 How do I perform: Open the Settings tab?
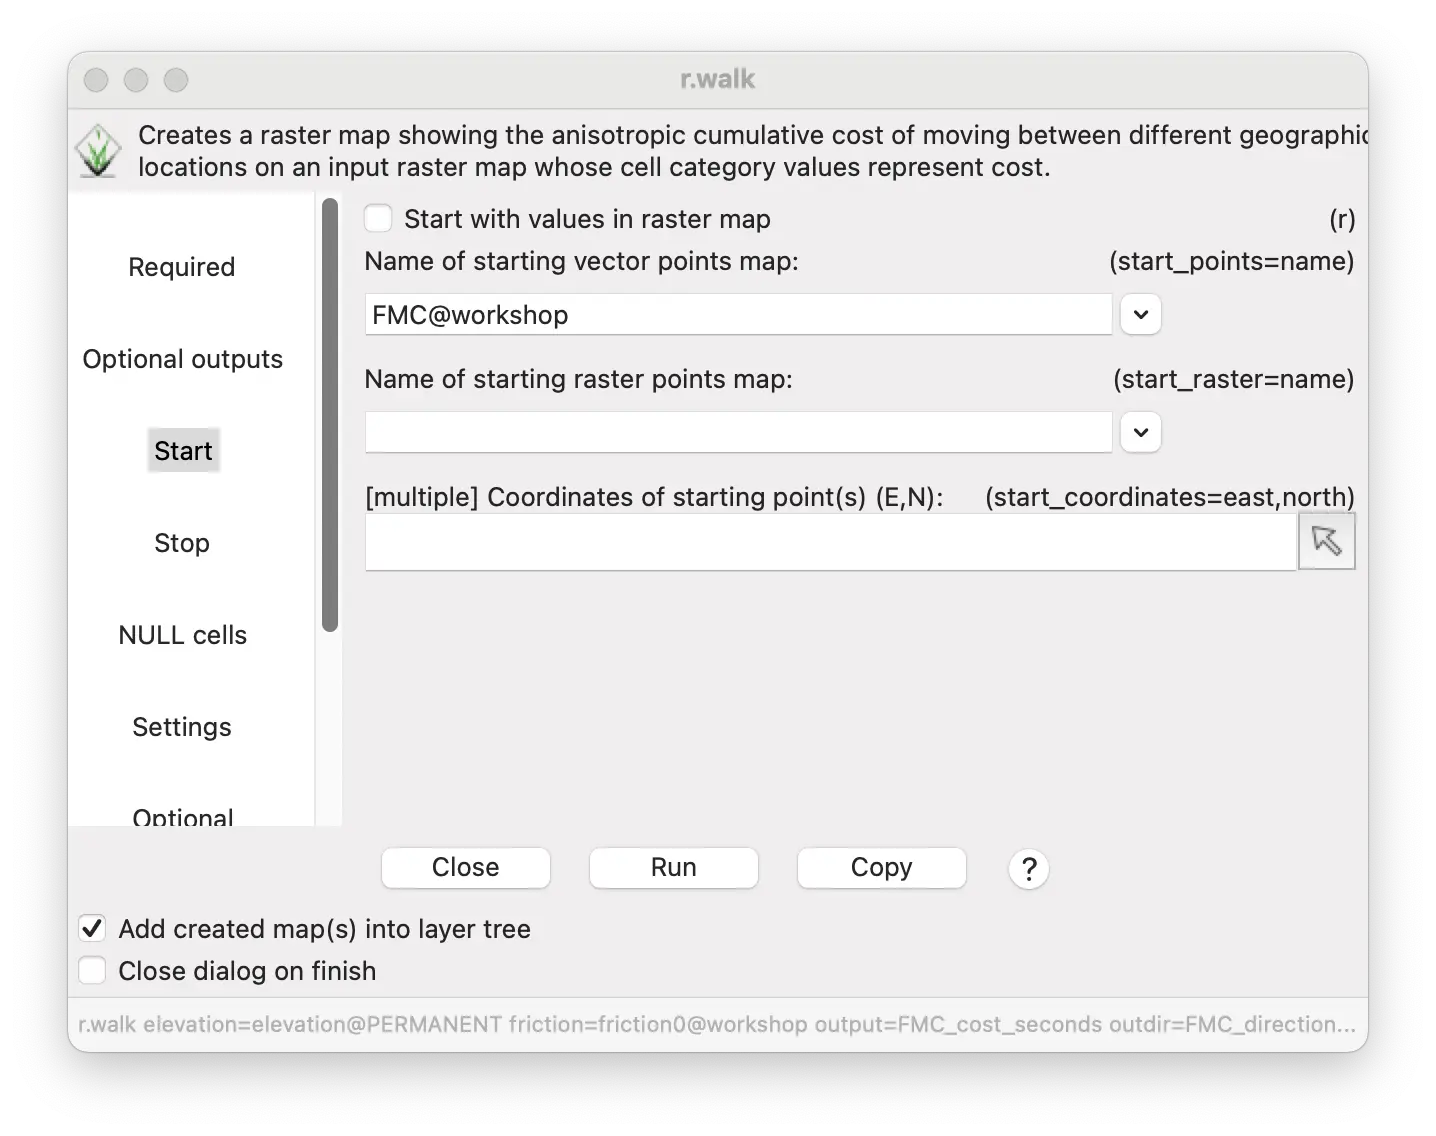point(182,727)
